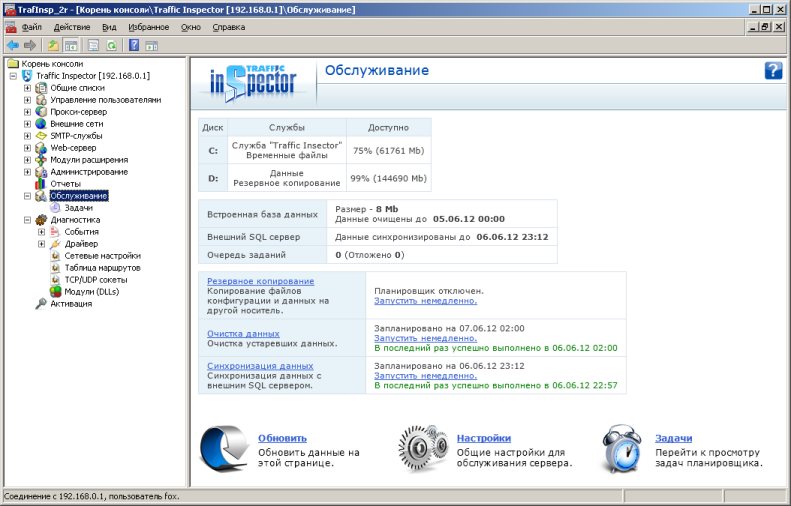Click the bottom Задачи link
Screen dimensions: 791x506
coord(673,438)
